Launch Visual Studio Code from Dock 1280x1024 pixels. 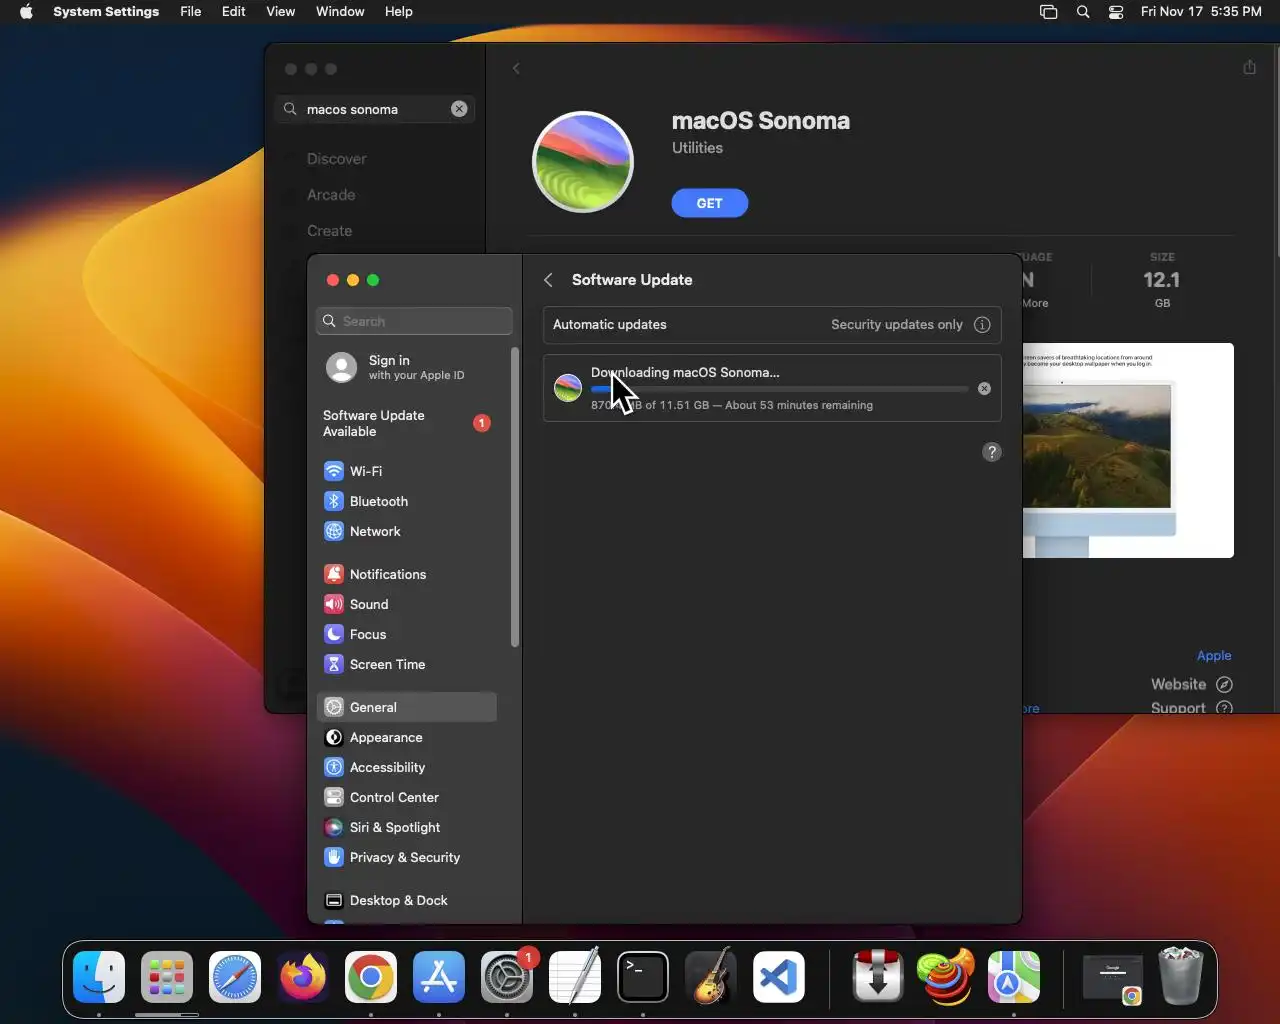tap(779, 977)
